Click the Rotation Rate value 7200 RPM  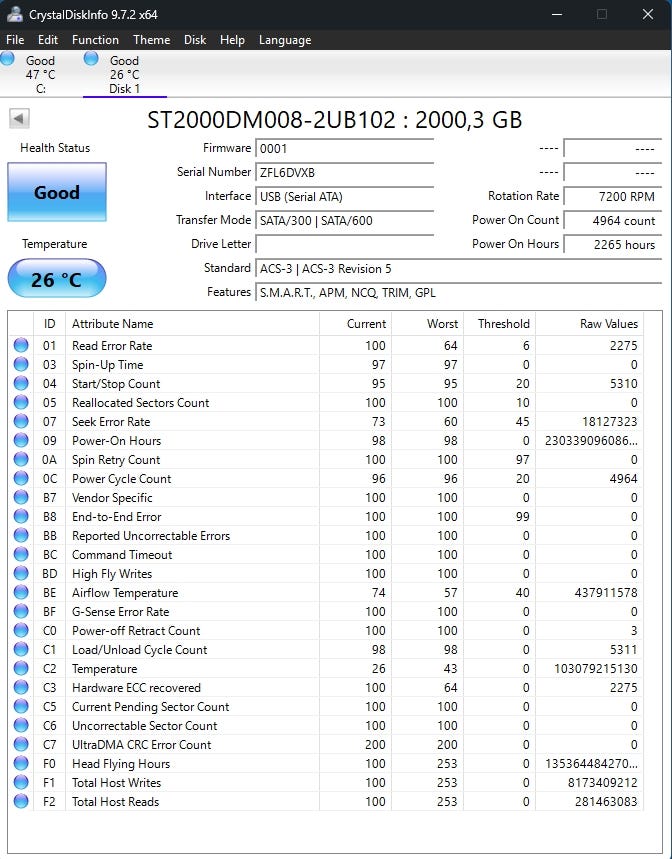click(612, 197)
